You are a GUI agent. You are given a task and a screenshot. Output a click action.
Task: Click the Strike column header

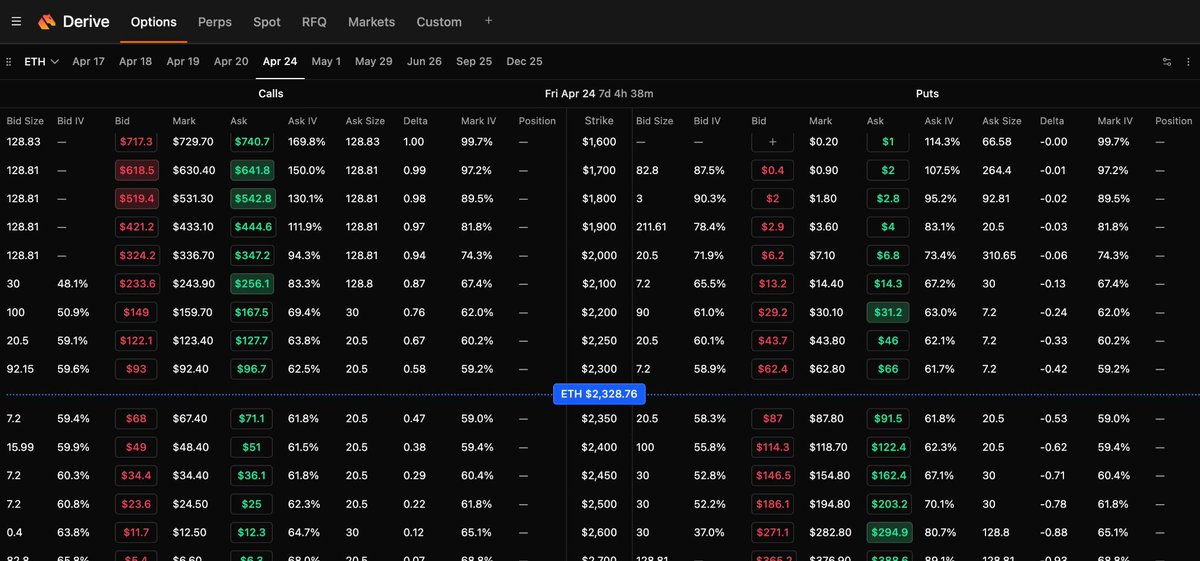point(599,121)
